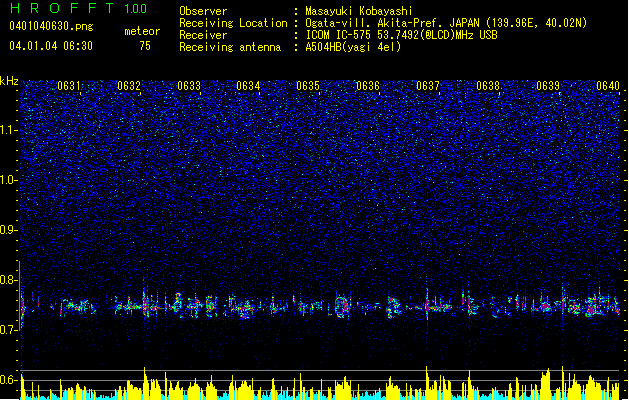This screenshot has width=629, height=400.
Task: Click the 0634 time axis marker
Action: pyautogui.click(x=248, y=86)
